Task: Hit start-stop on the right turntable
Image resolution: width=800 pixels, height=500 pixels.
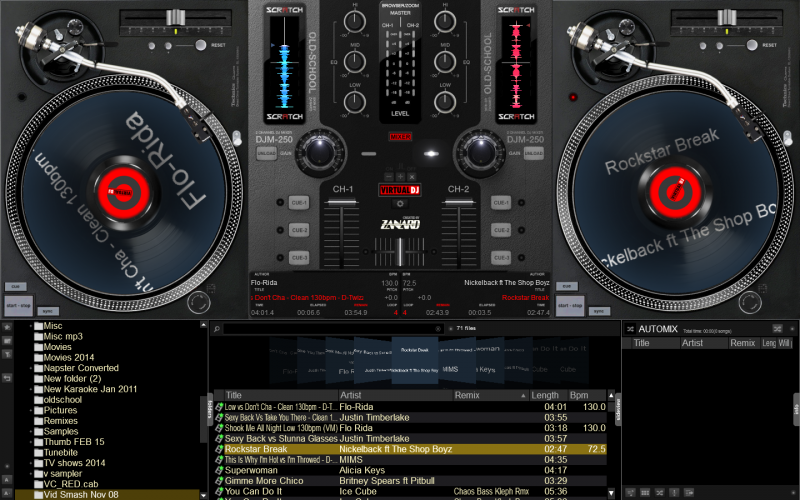Action: (x=570, y=306)
